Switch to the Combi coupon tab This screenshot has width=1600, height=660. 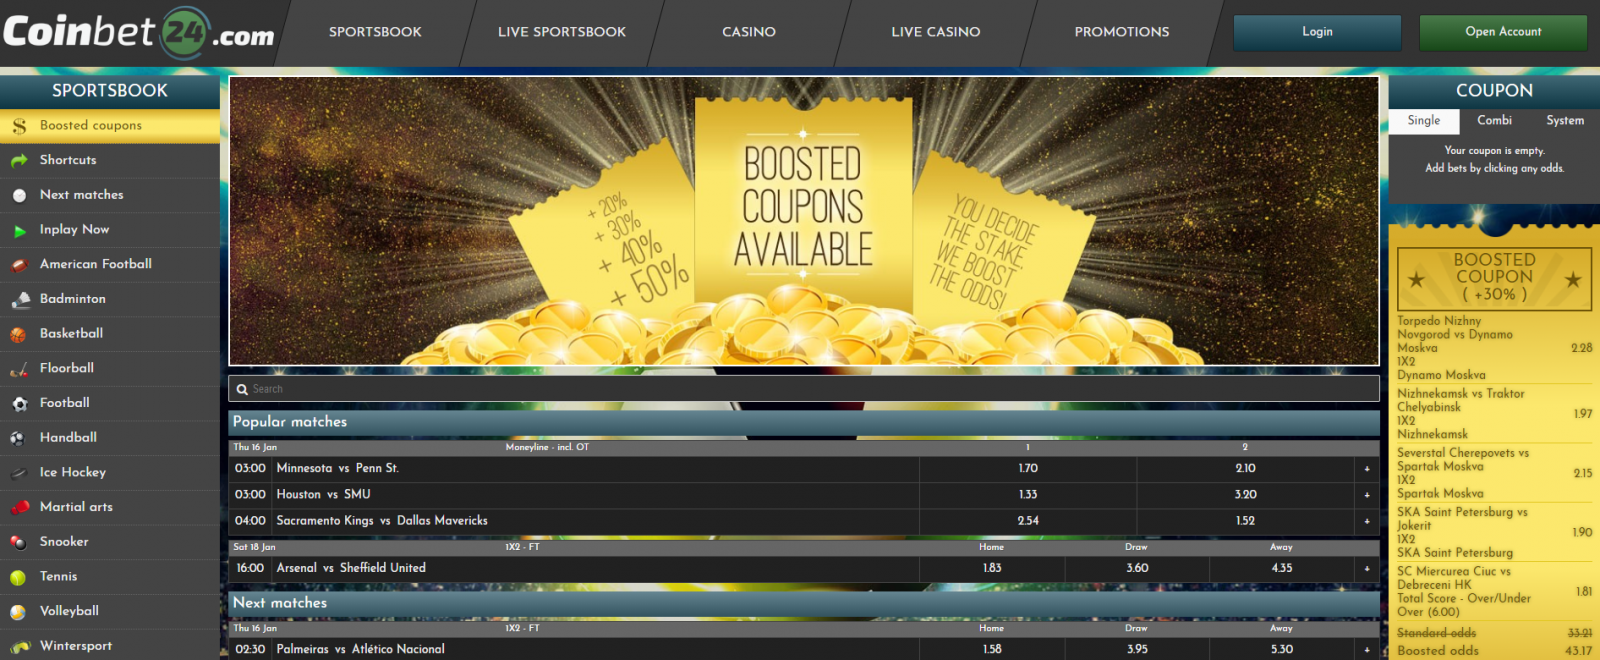click(1494, 120)
